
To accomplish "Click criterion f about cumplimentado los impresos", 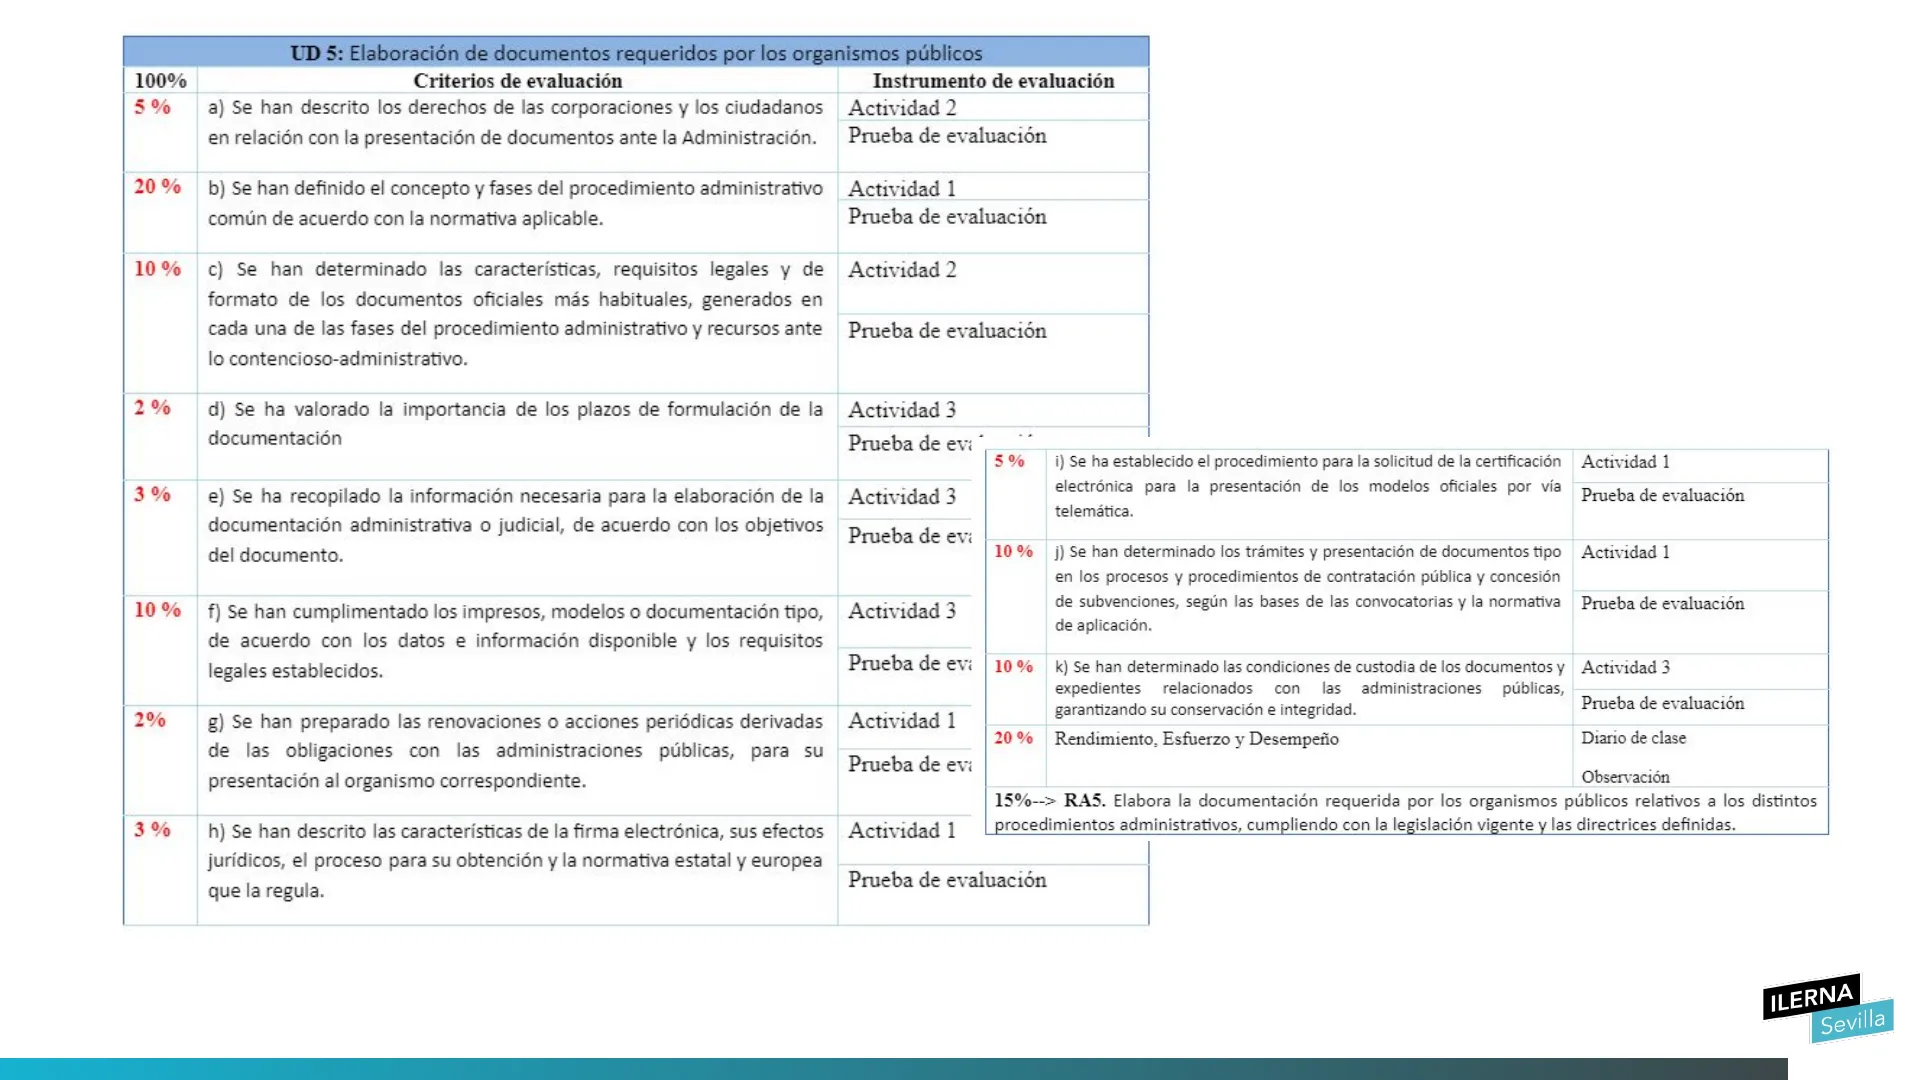I will (515, 640).
